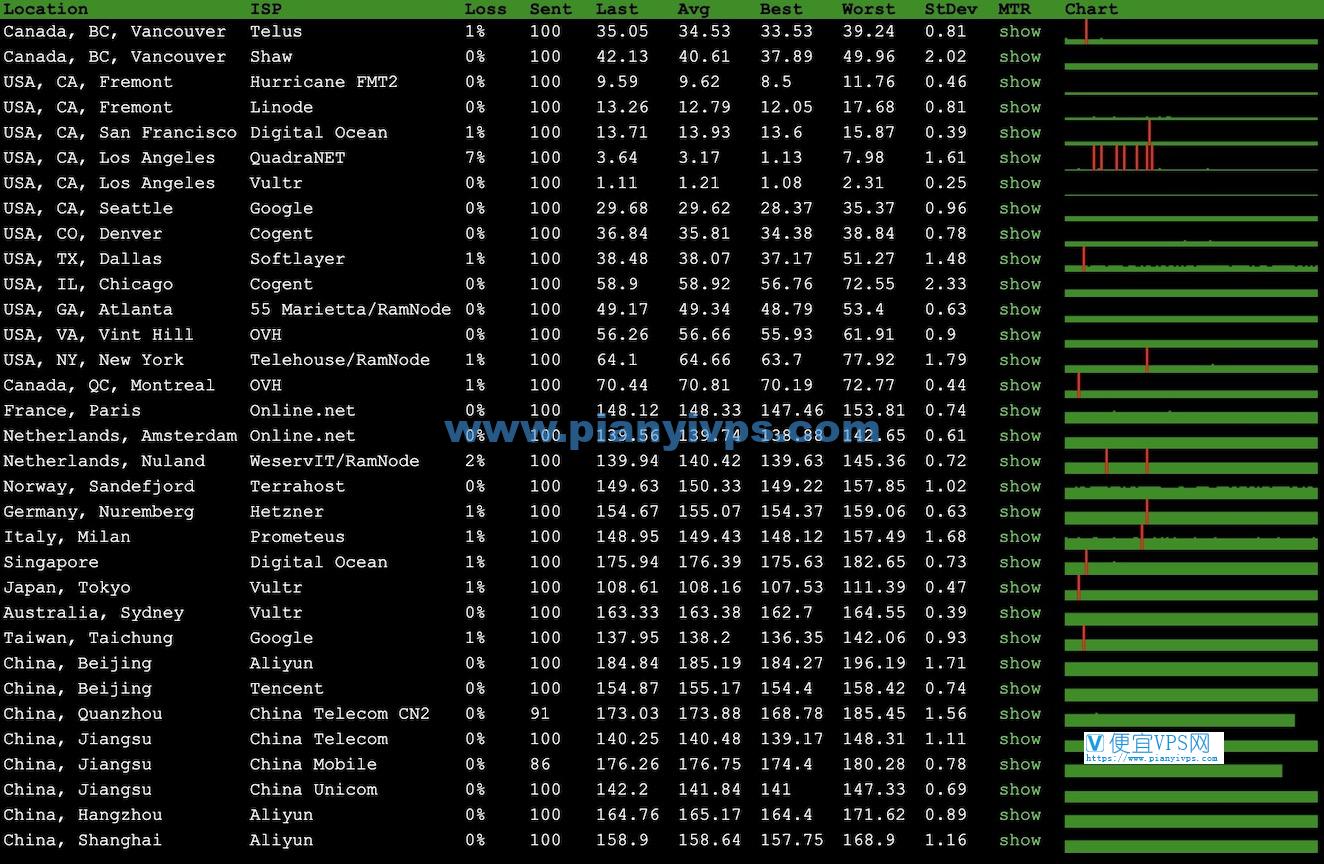
Task: Click the '7%' loss value
Action: 475,157
